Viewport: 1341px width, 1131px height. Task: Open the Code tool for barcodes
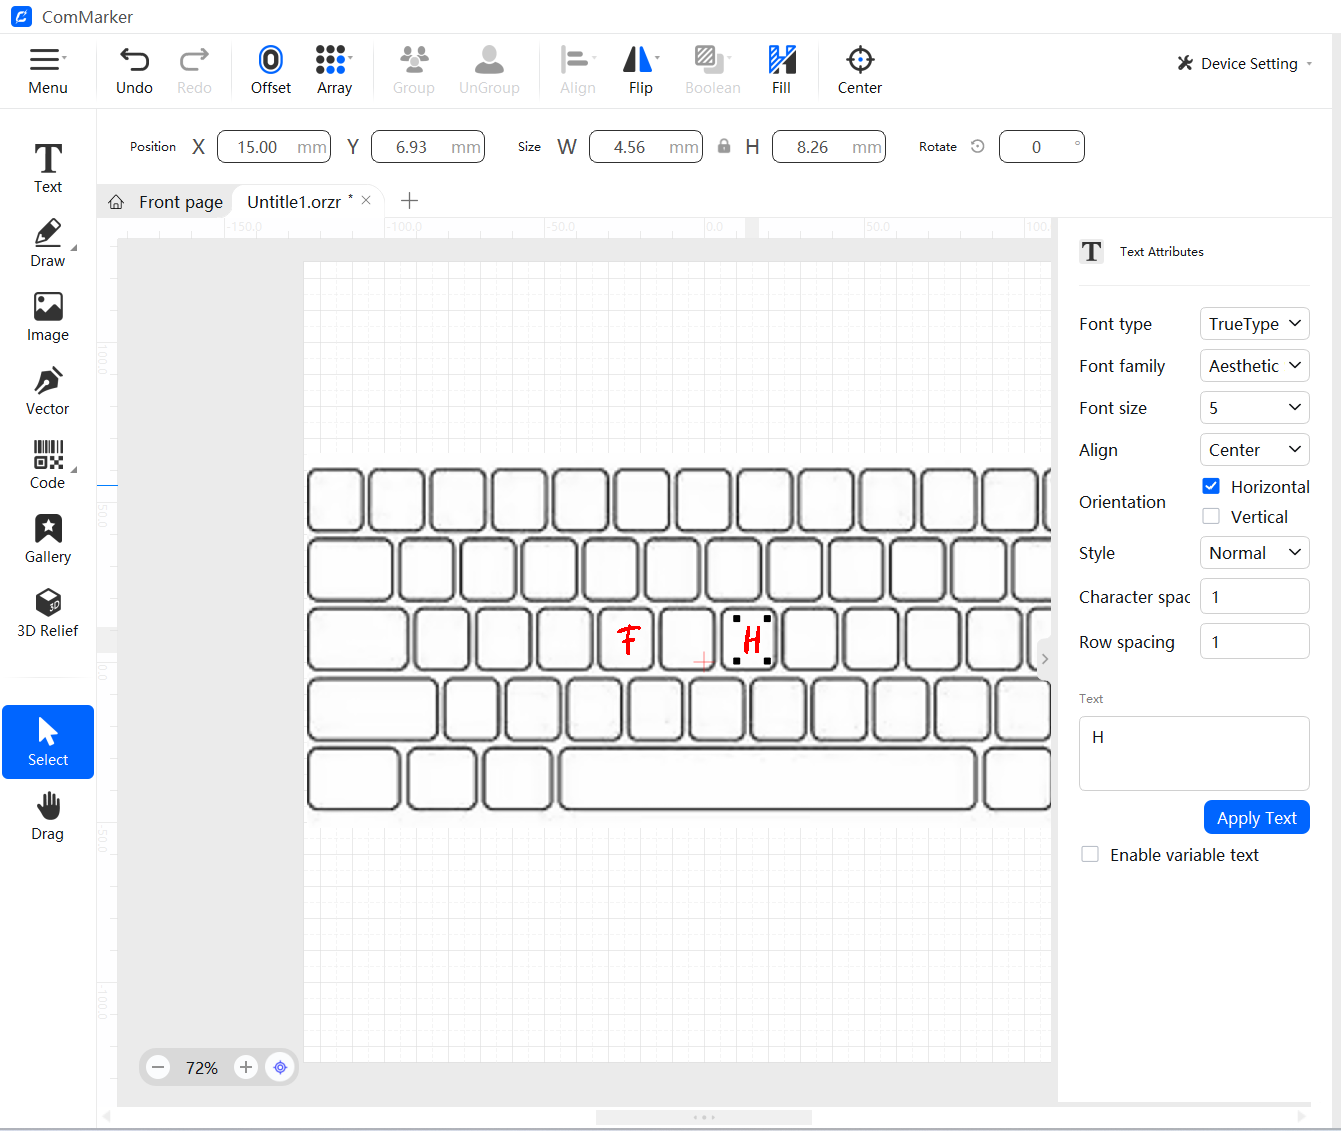(47, 463)
